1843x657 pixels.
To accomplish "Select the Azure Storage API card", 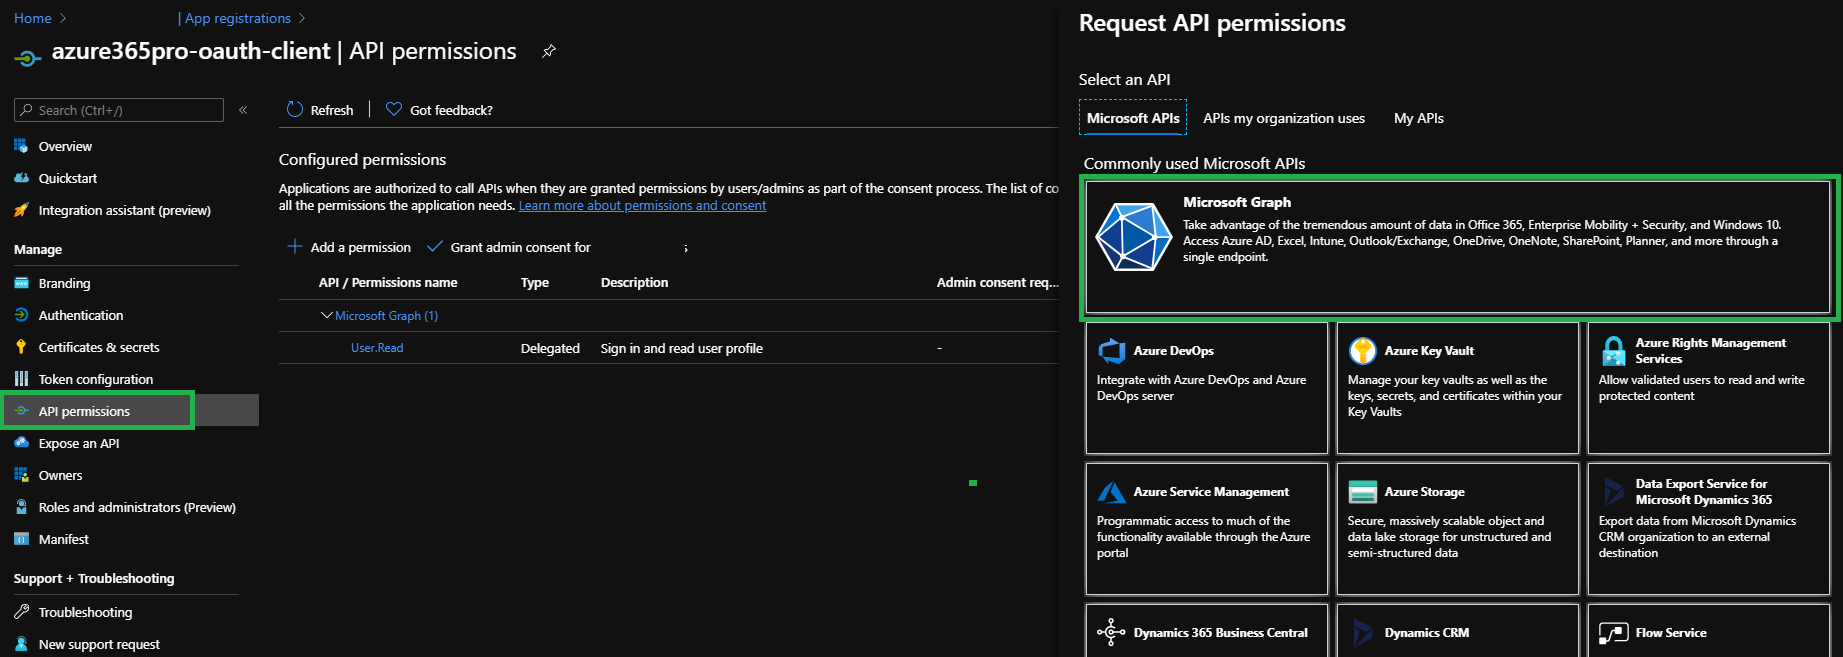I will coord(1458,528).
